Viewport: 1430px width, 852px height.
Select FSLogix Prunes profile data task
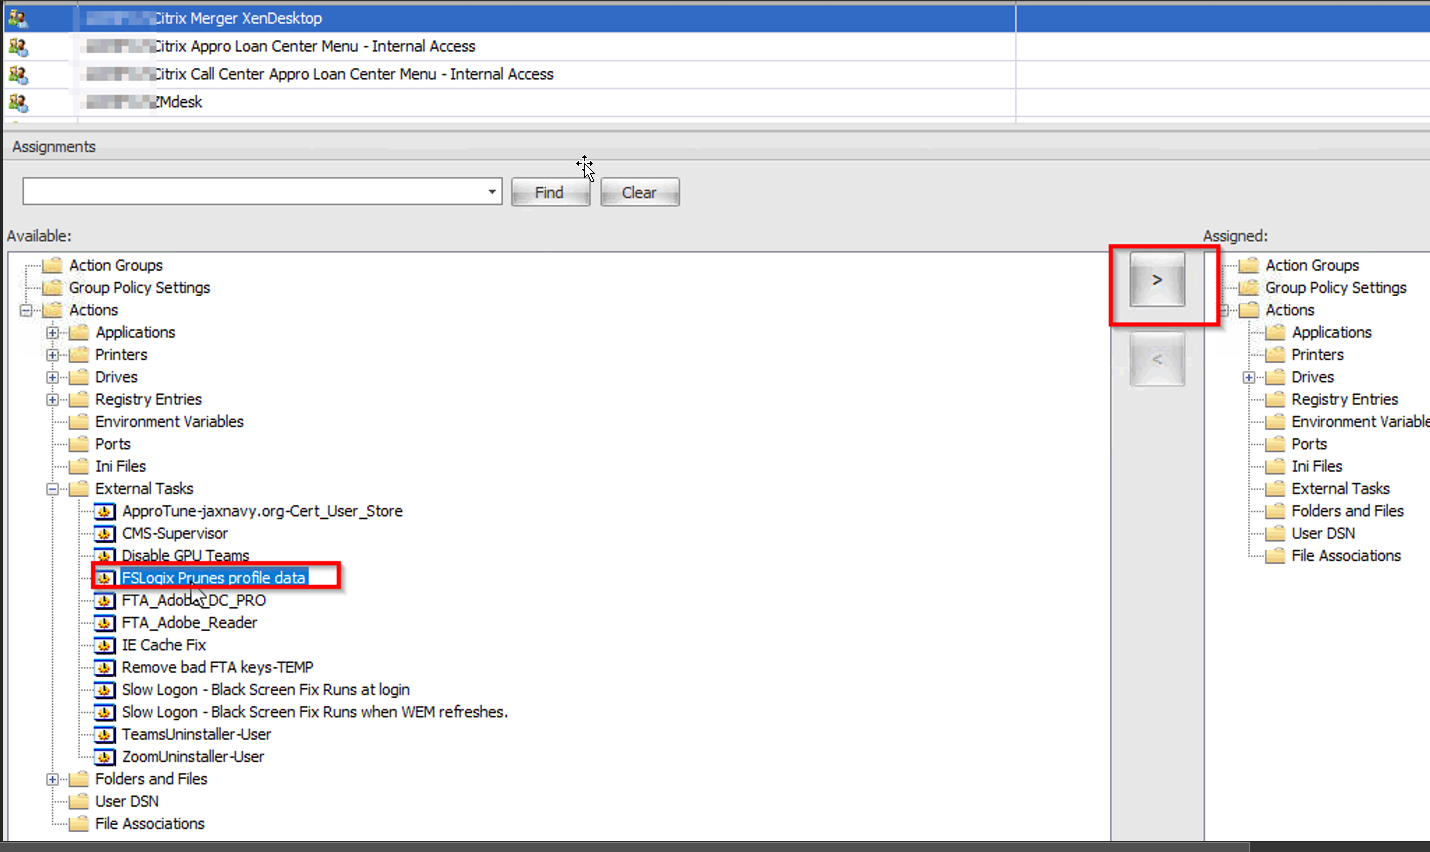[x=214, y=578]
